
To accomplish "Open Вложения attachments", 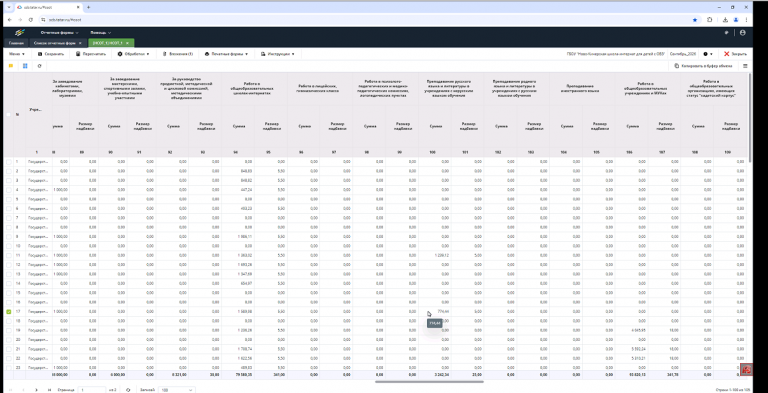I will pos(178,54).
